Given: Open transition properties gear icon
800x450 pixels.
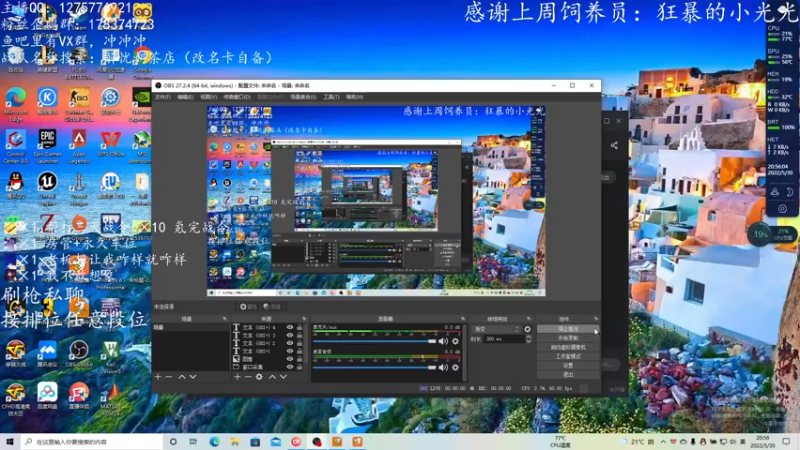Looking at the screenshot, I should coord(528,329).
